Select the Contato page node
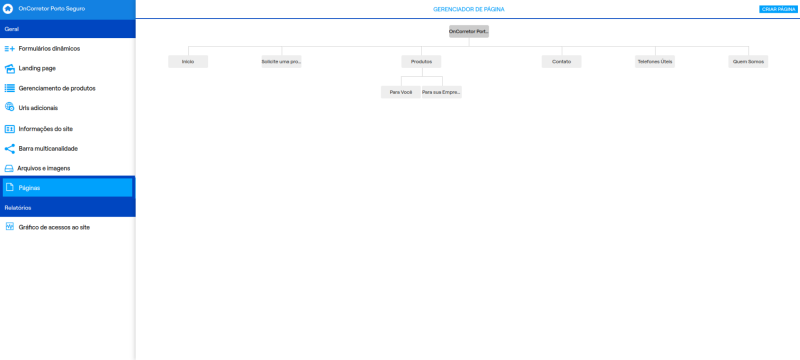The height and width of the screenshot is (360, 800). [x=561, y=62]
